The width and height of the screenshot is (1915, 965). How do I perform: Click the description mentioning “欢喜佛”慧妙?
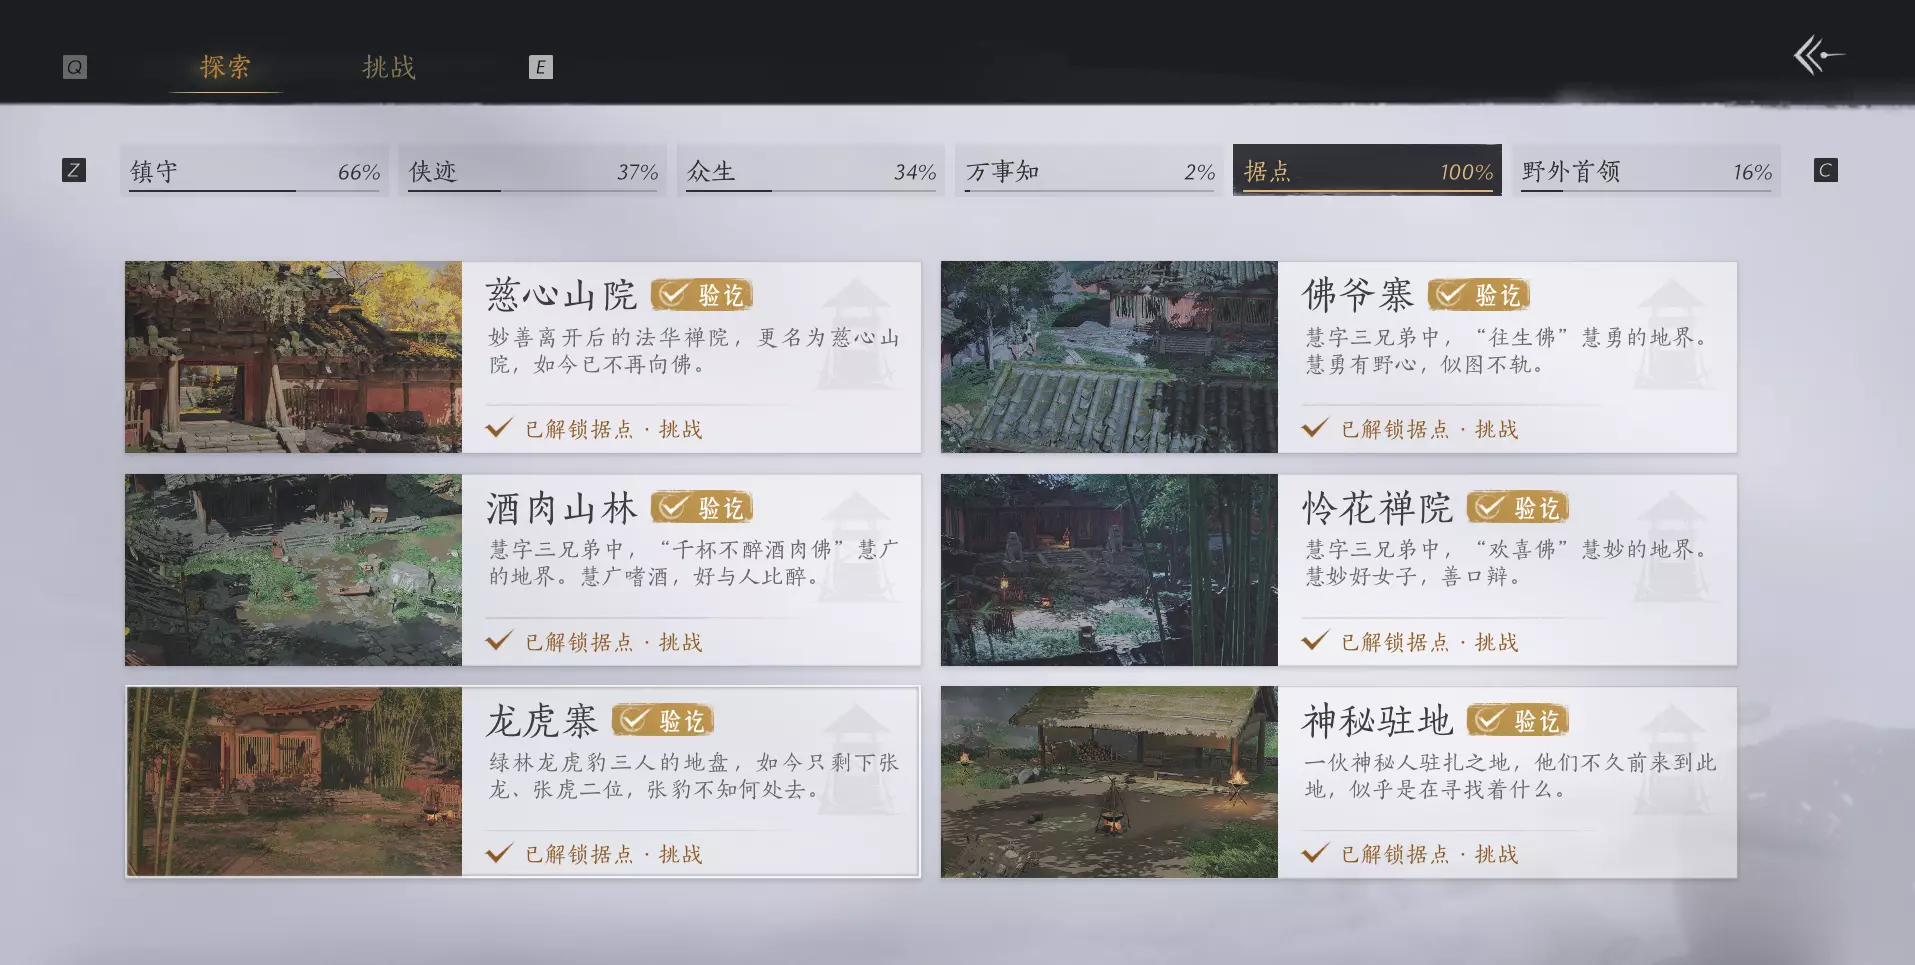point(1507,563)
